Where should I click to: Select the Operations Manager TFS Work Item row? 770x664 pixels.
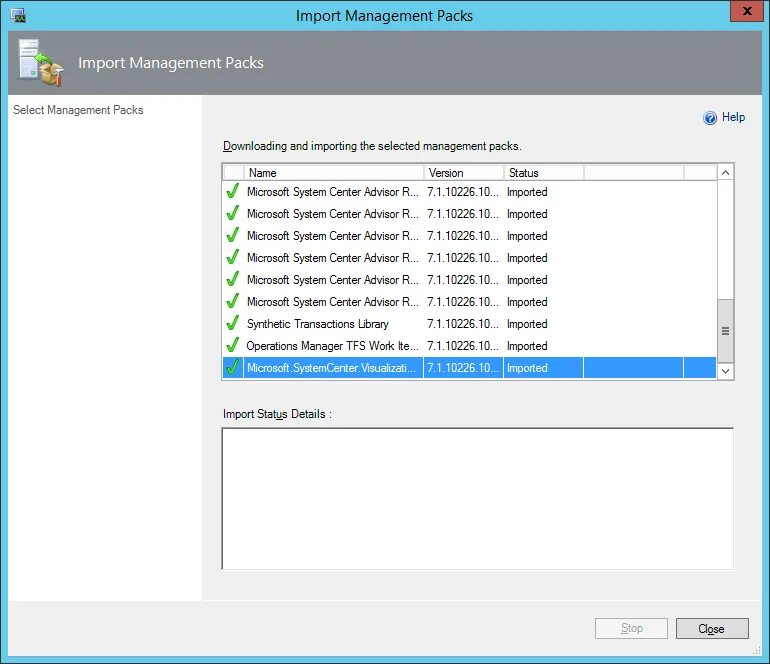tap(469, 346)
